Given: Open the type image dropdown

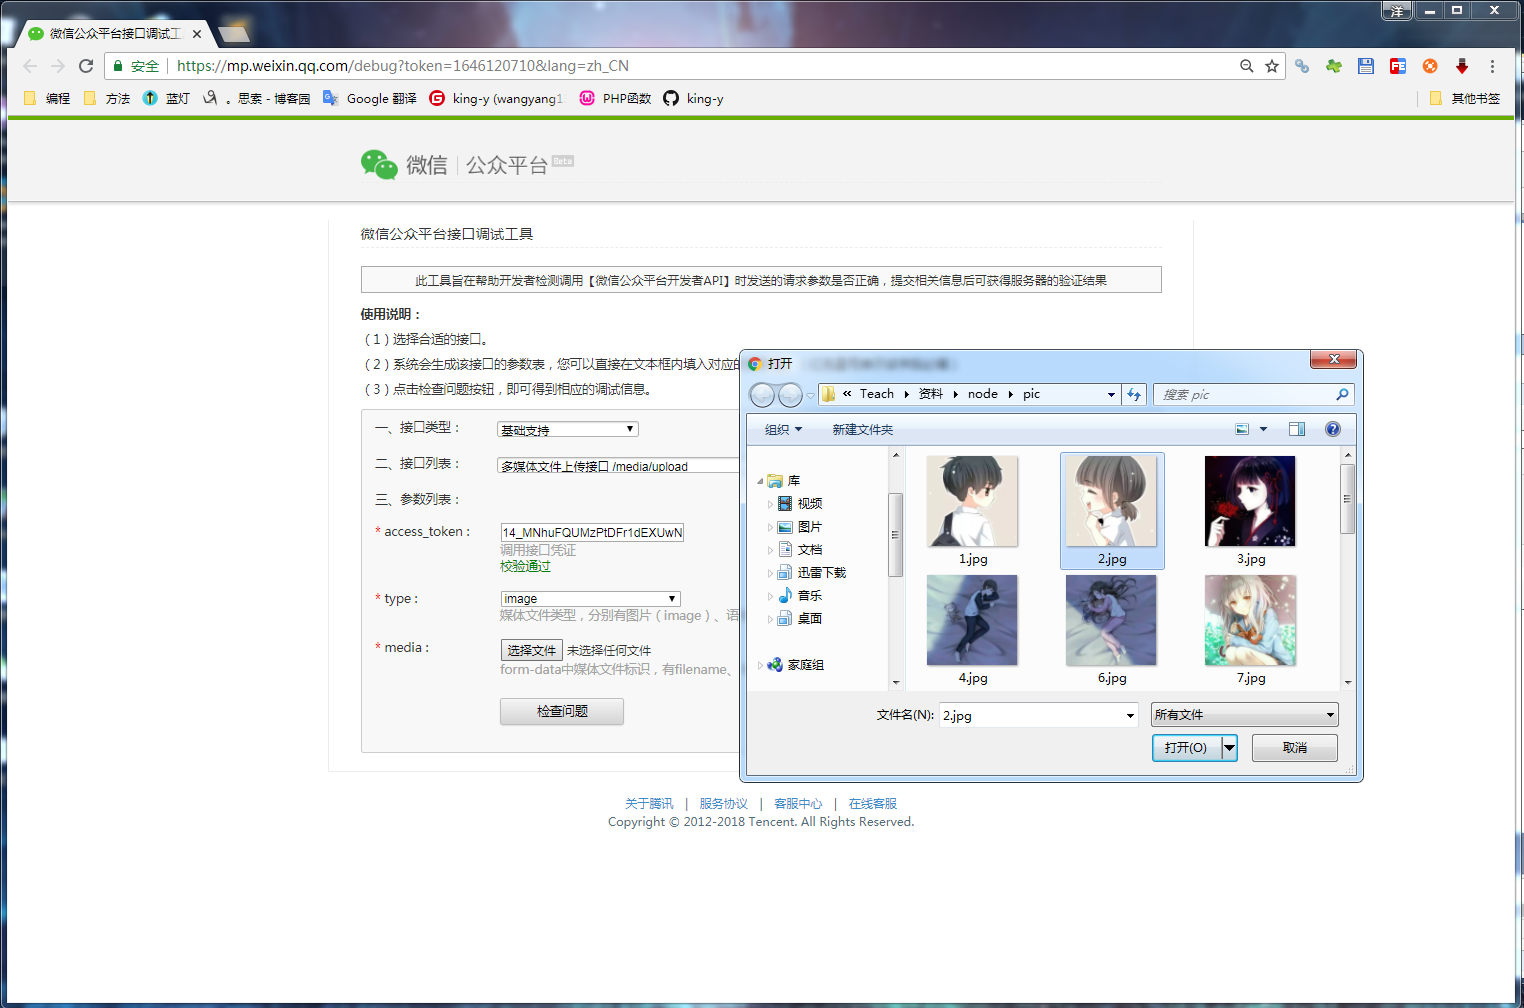Looking at the screenshot, I should tap(590, 599).
